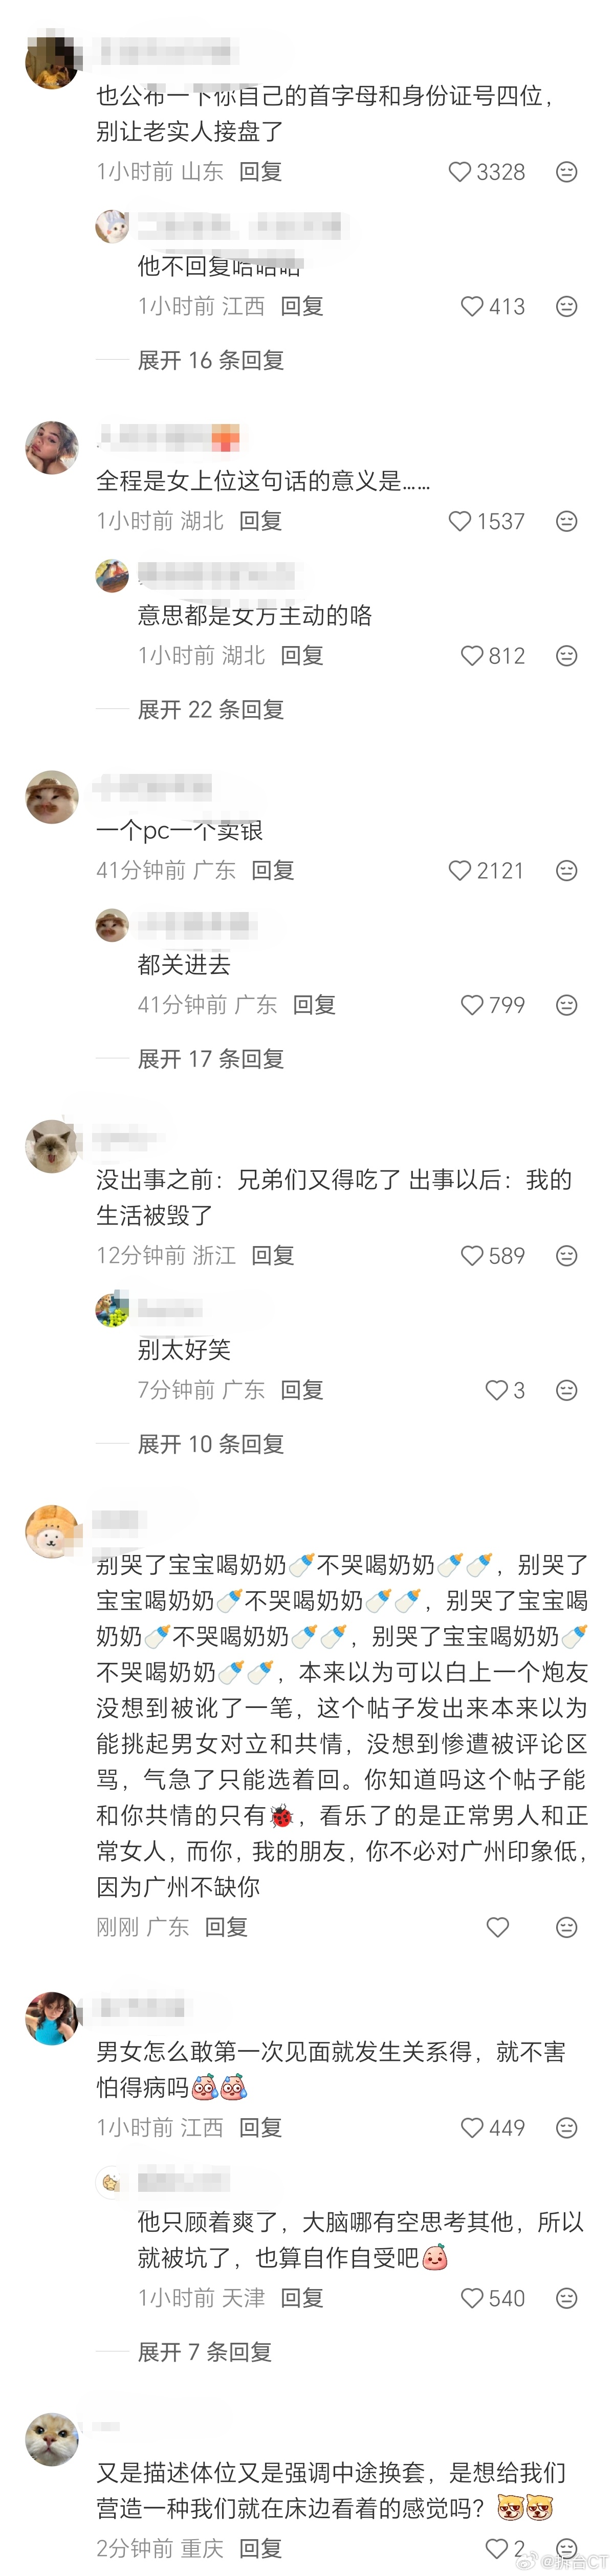614x2576 pixels.
Task: Expand 展开 17 条回复
Action: (211, 1059)
